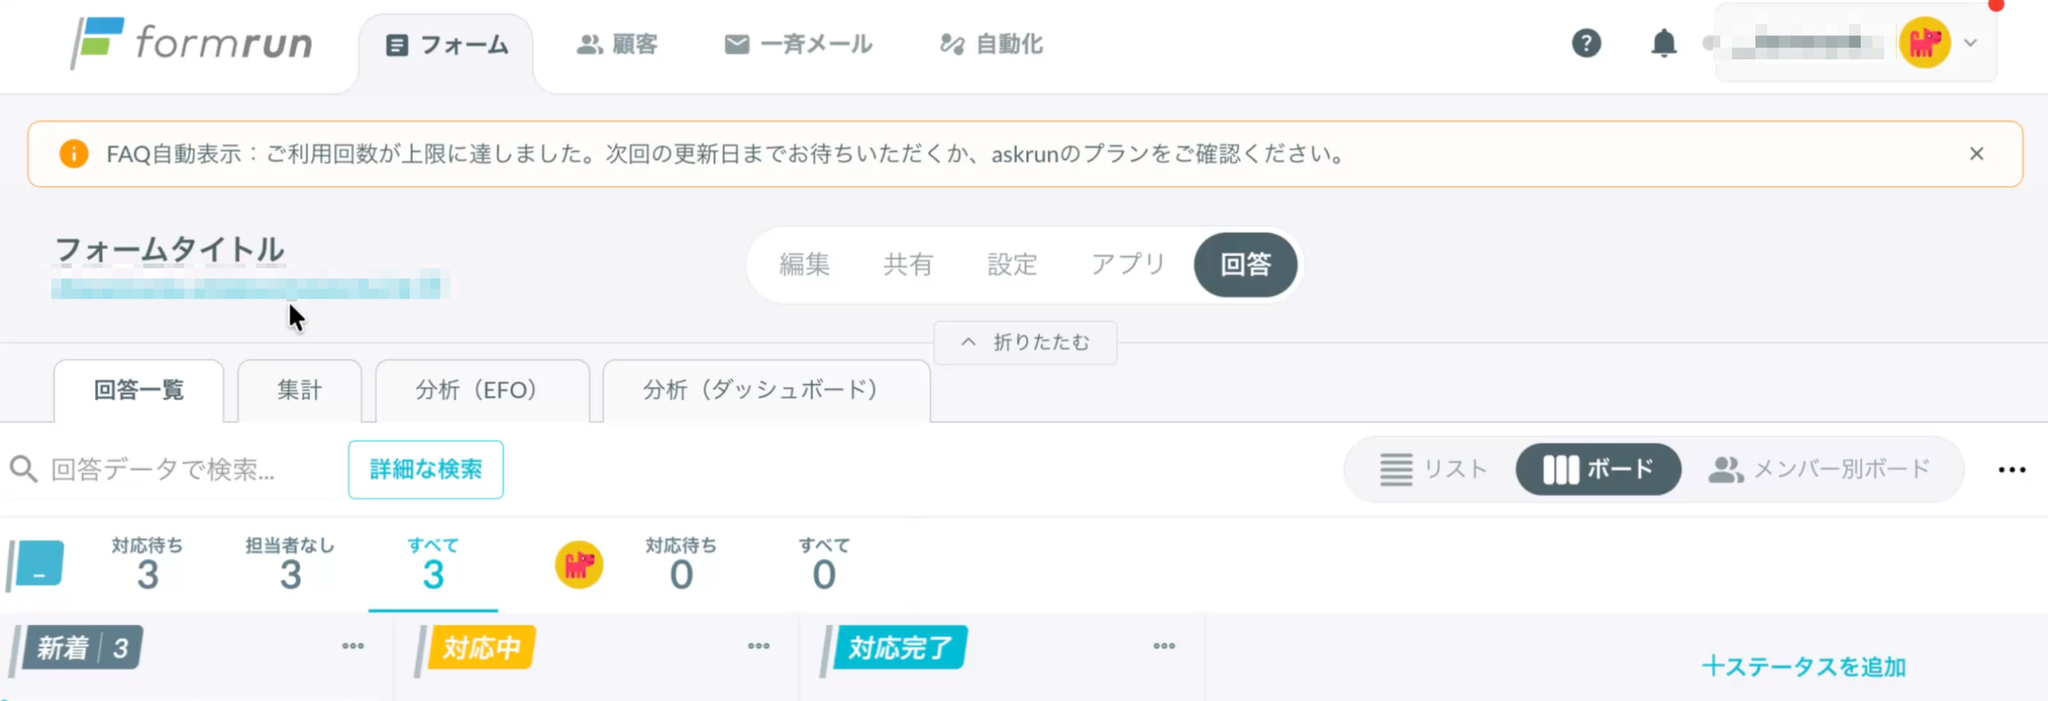
Task: Expand the account dropdown arrow
Action: click(1970, 43)
